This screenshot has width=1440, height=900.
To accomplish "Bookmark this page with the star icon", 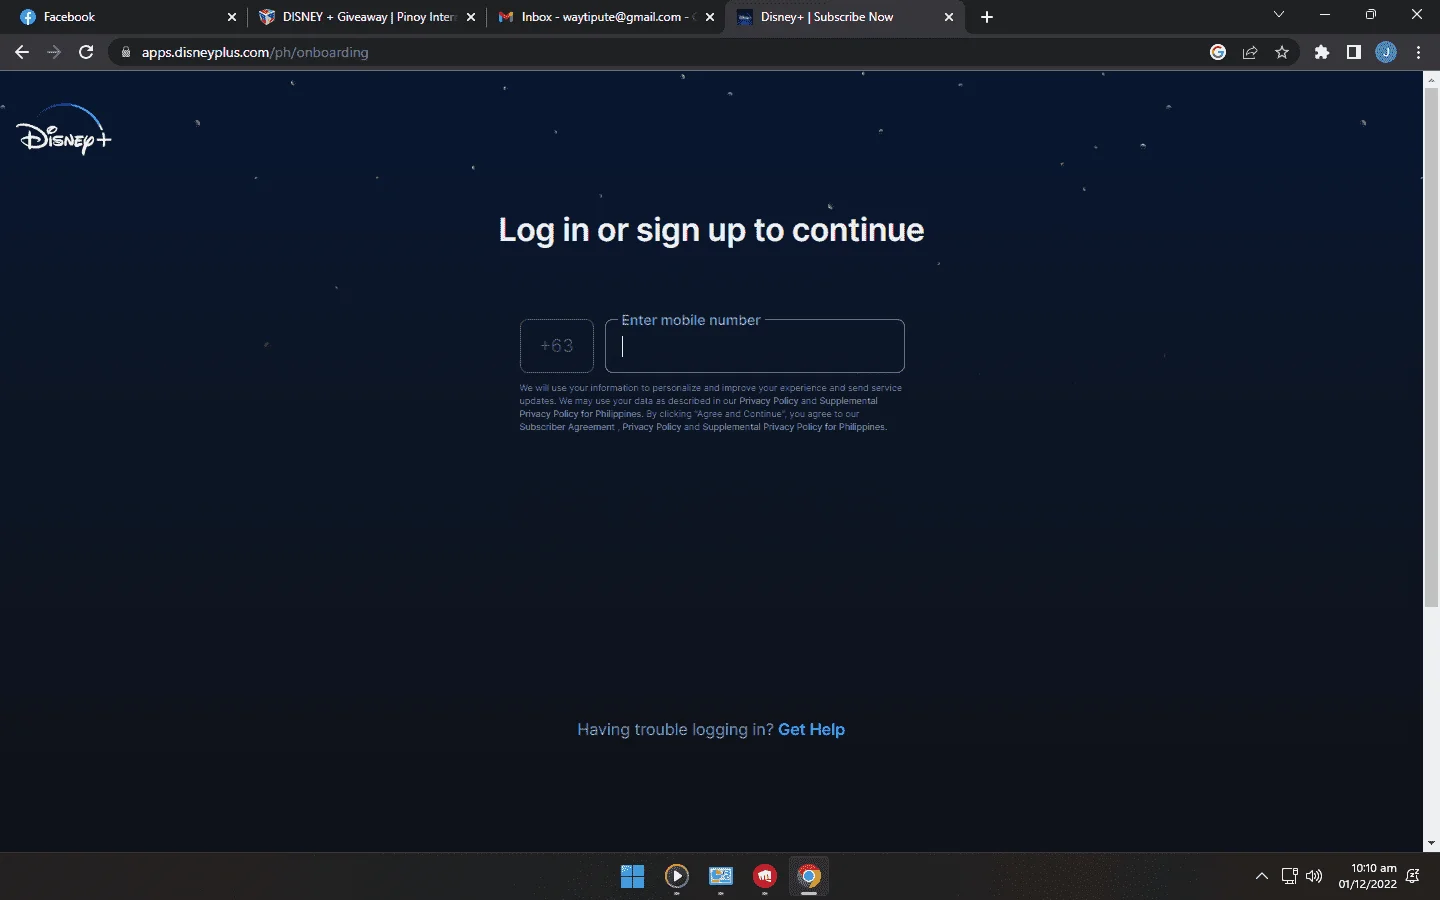I will pyautogui.click(x=1282, y=52).
